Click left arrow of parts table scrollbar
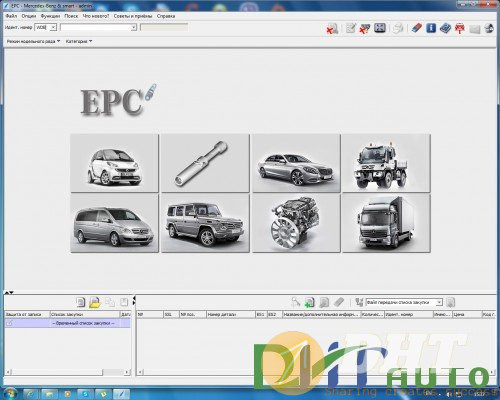Image resolution: width=500 pixels, height=400 pixels. (140, 372)
